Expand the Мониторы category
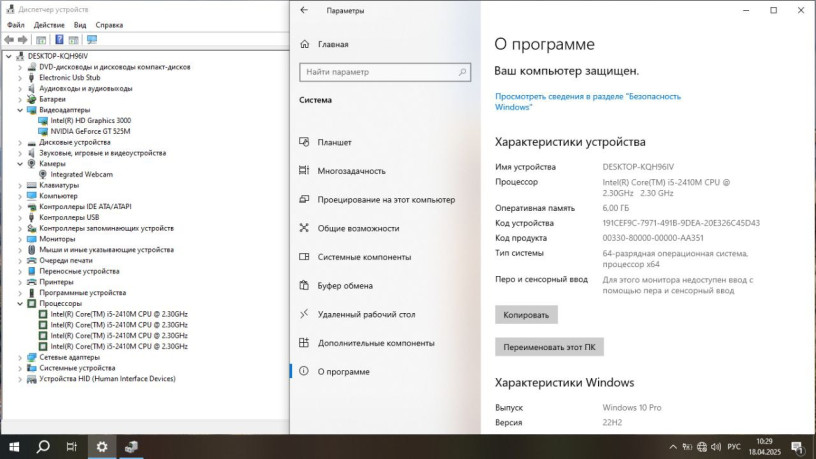 point(20,239)
